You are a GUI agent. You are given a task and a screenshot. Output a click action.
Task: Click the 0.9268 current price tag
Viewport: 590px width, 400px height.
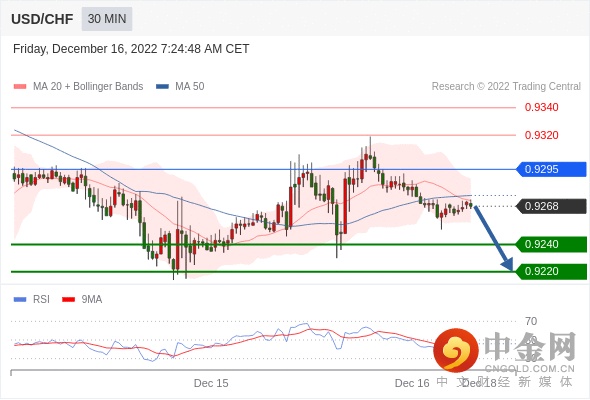click(551, 206)
